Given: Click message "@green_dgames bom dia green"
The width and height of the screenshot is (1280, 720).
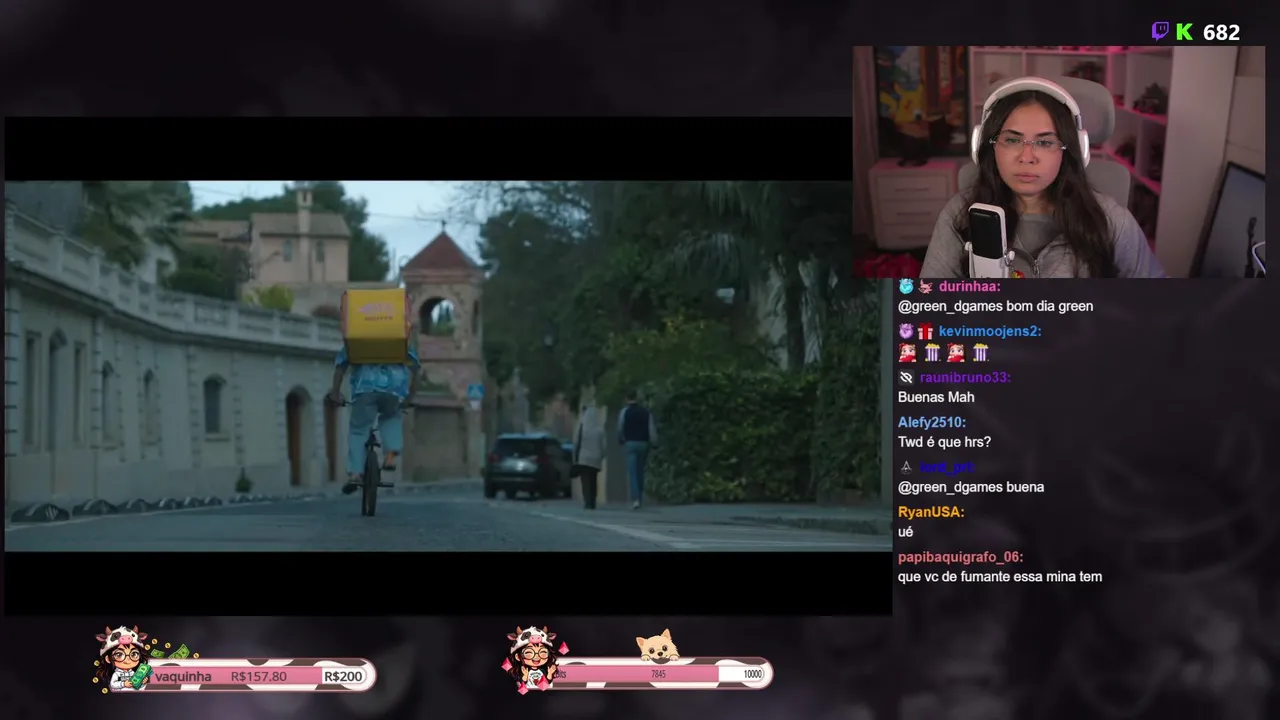Looking at the screenshot, I should click(x=995, y=307).
